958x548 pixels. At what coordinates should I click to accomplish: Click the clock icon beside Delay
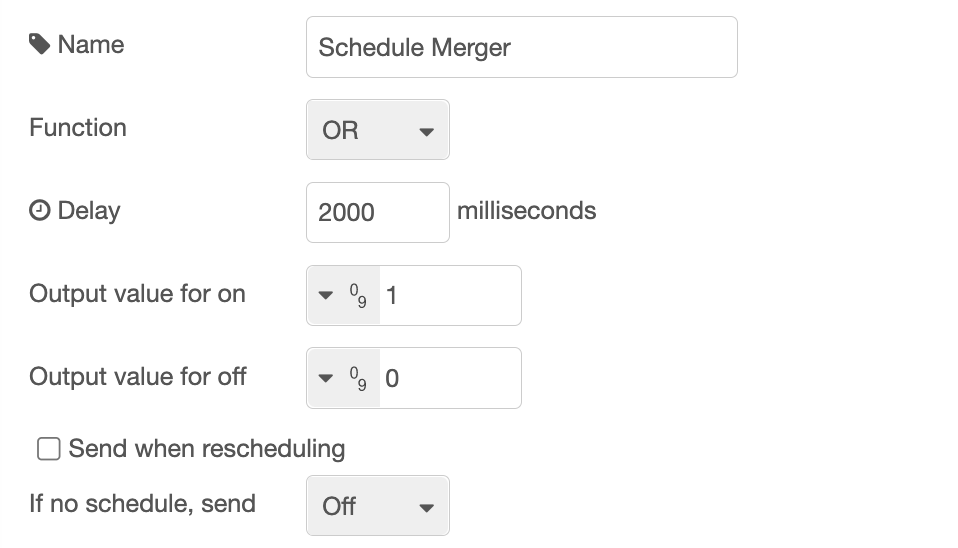40,211
